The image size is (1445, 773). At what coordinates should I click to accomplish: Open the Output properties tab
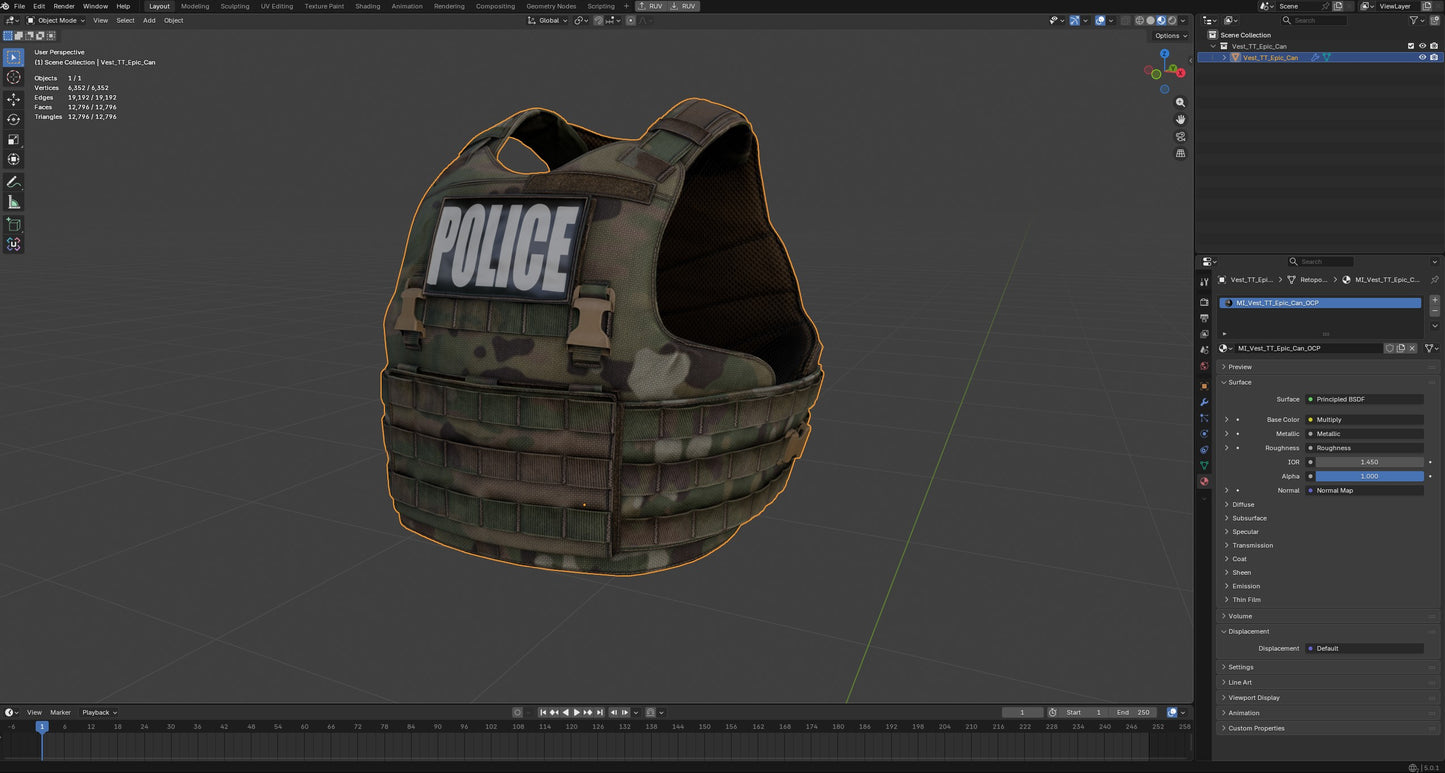click(1204, 318)
